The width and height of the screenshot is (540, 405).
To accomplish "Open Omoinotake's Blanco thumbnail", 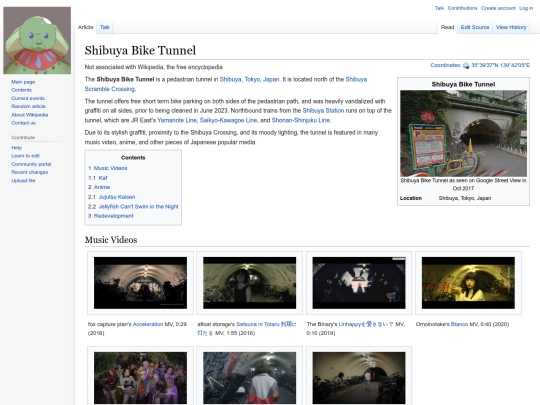I will tap(468, 283).
